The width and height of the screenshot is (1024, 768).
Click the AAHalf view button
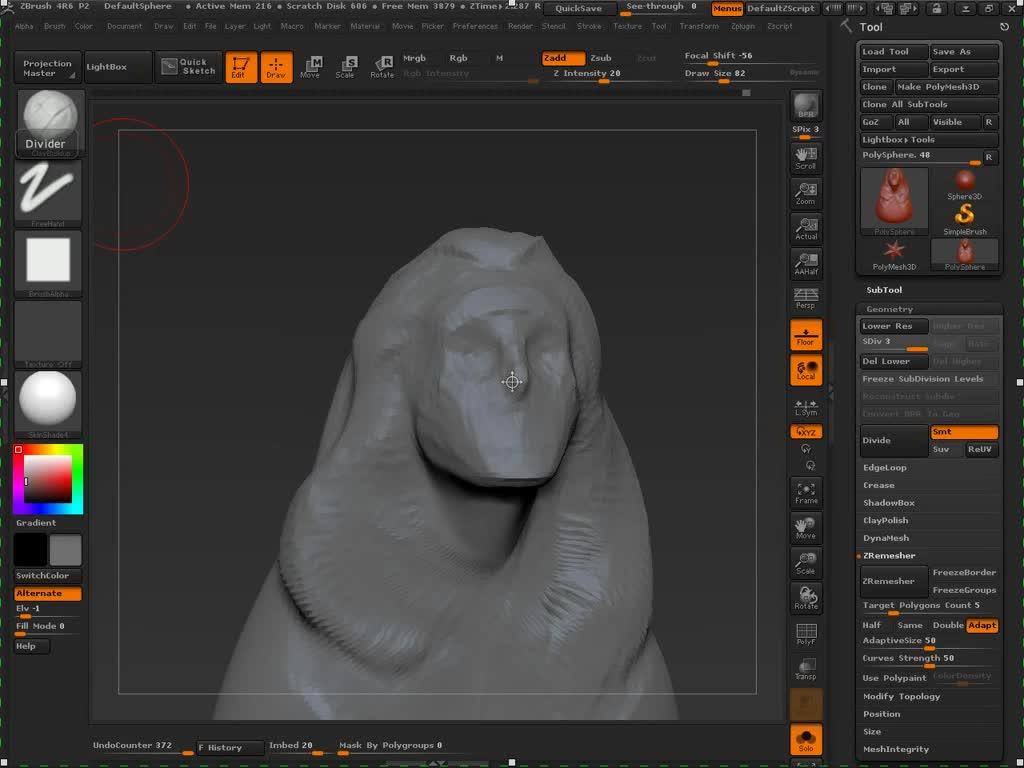point(806,264)
